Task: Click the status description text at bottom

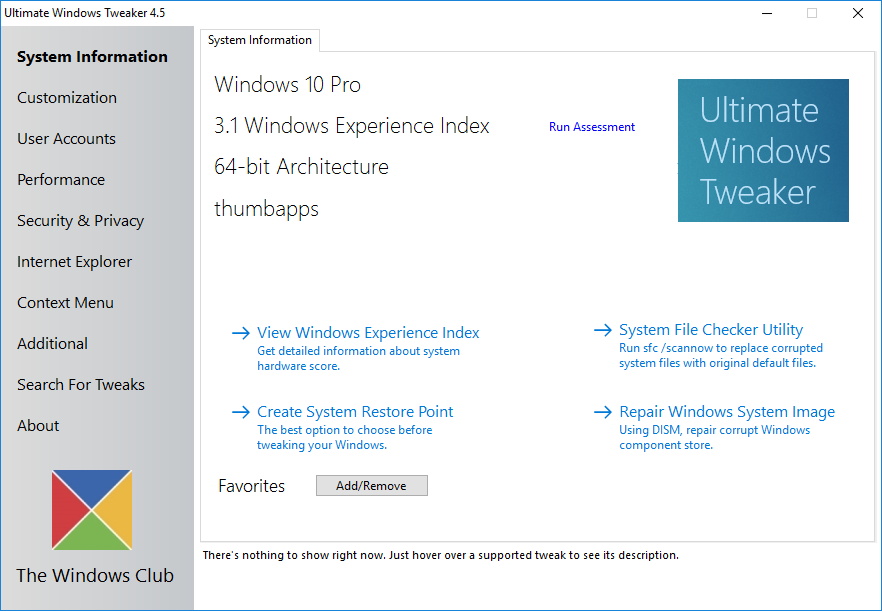Action: [x=440, y=555]
